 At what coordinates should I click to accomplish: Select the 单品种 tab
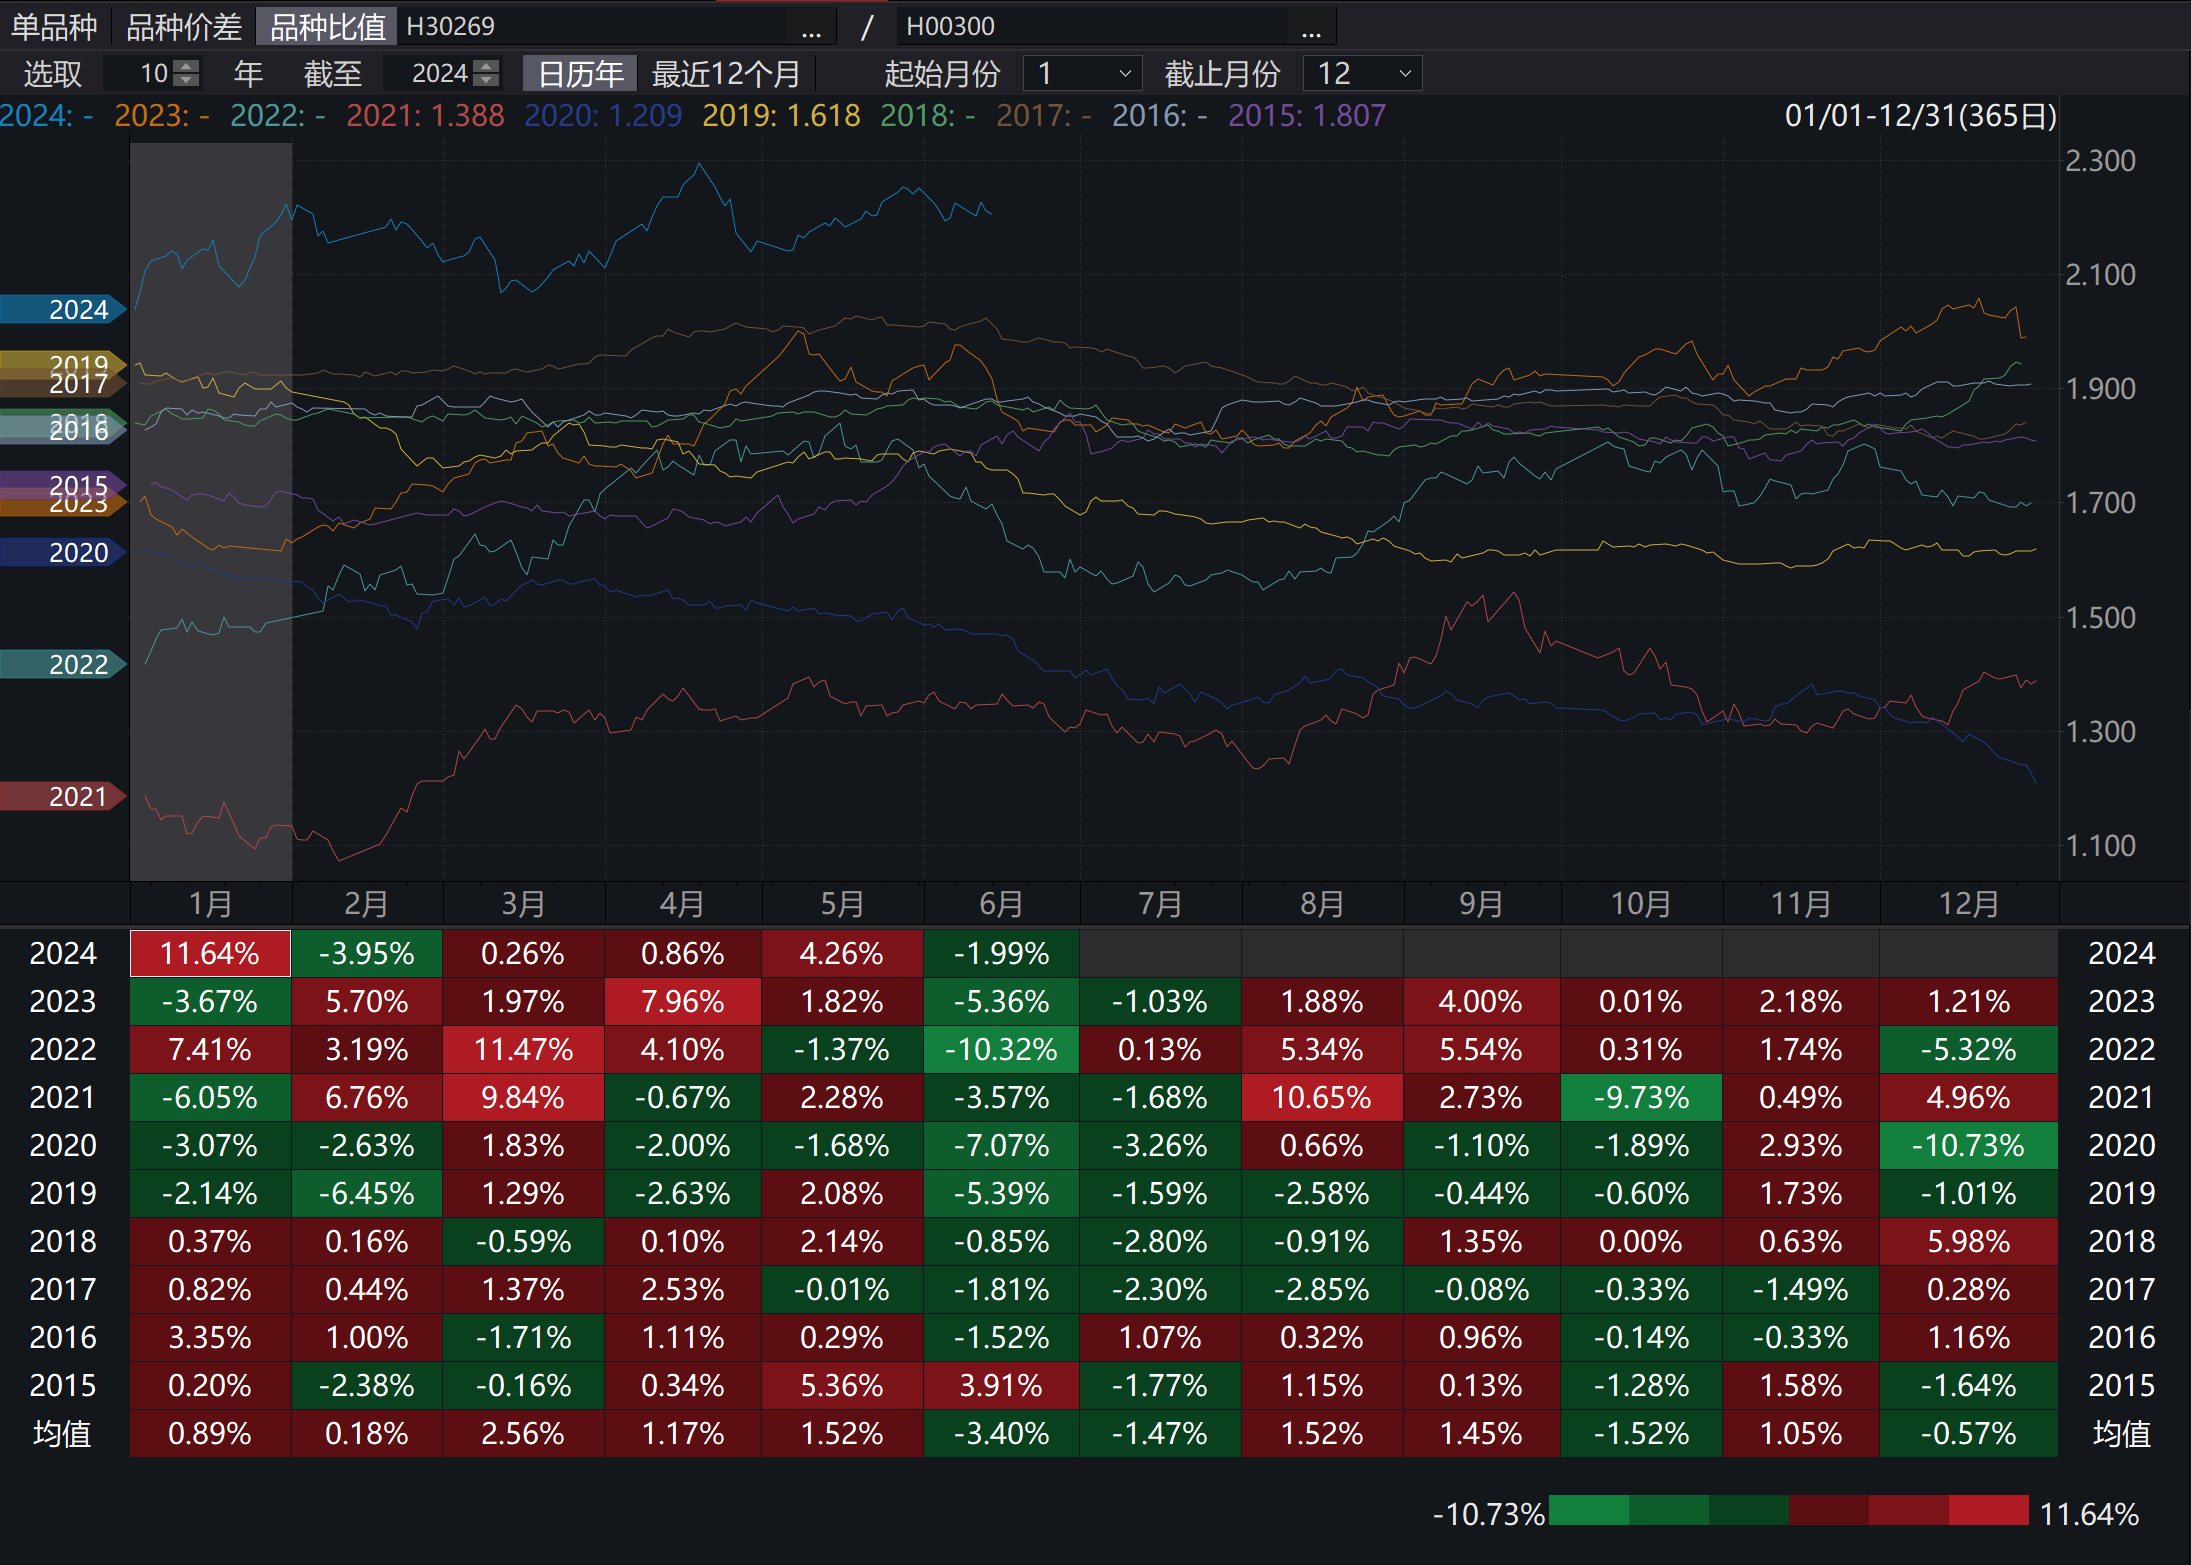point(54,27)
